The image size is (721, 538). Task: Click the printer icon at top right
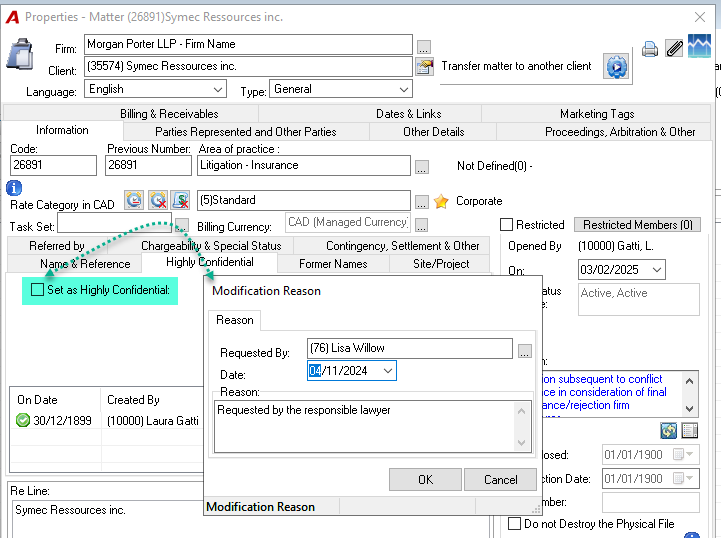(649, 49)
